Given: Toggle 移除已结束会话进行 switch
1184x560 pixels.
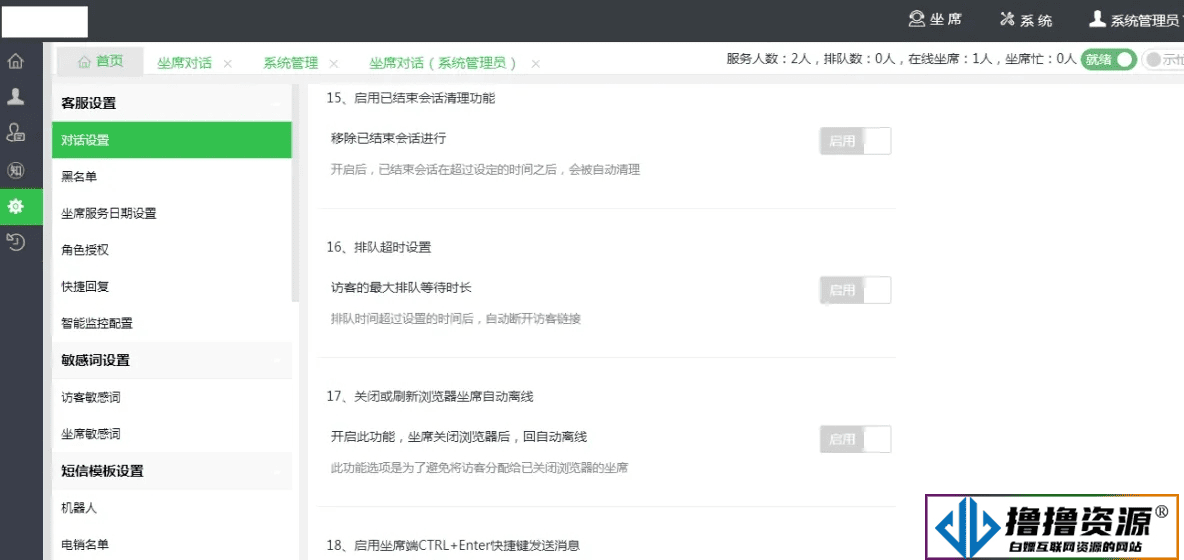Looking at the screenshot, I should (856, 140).
